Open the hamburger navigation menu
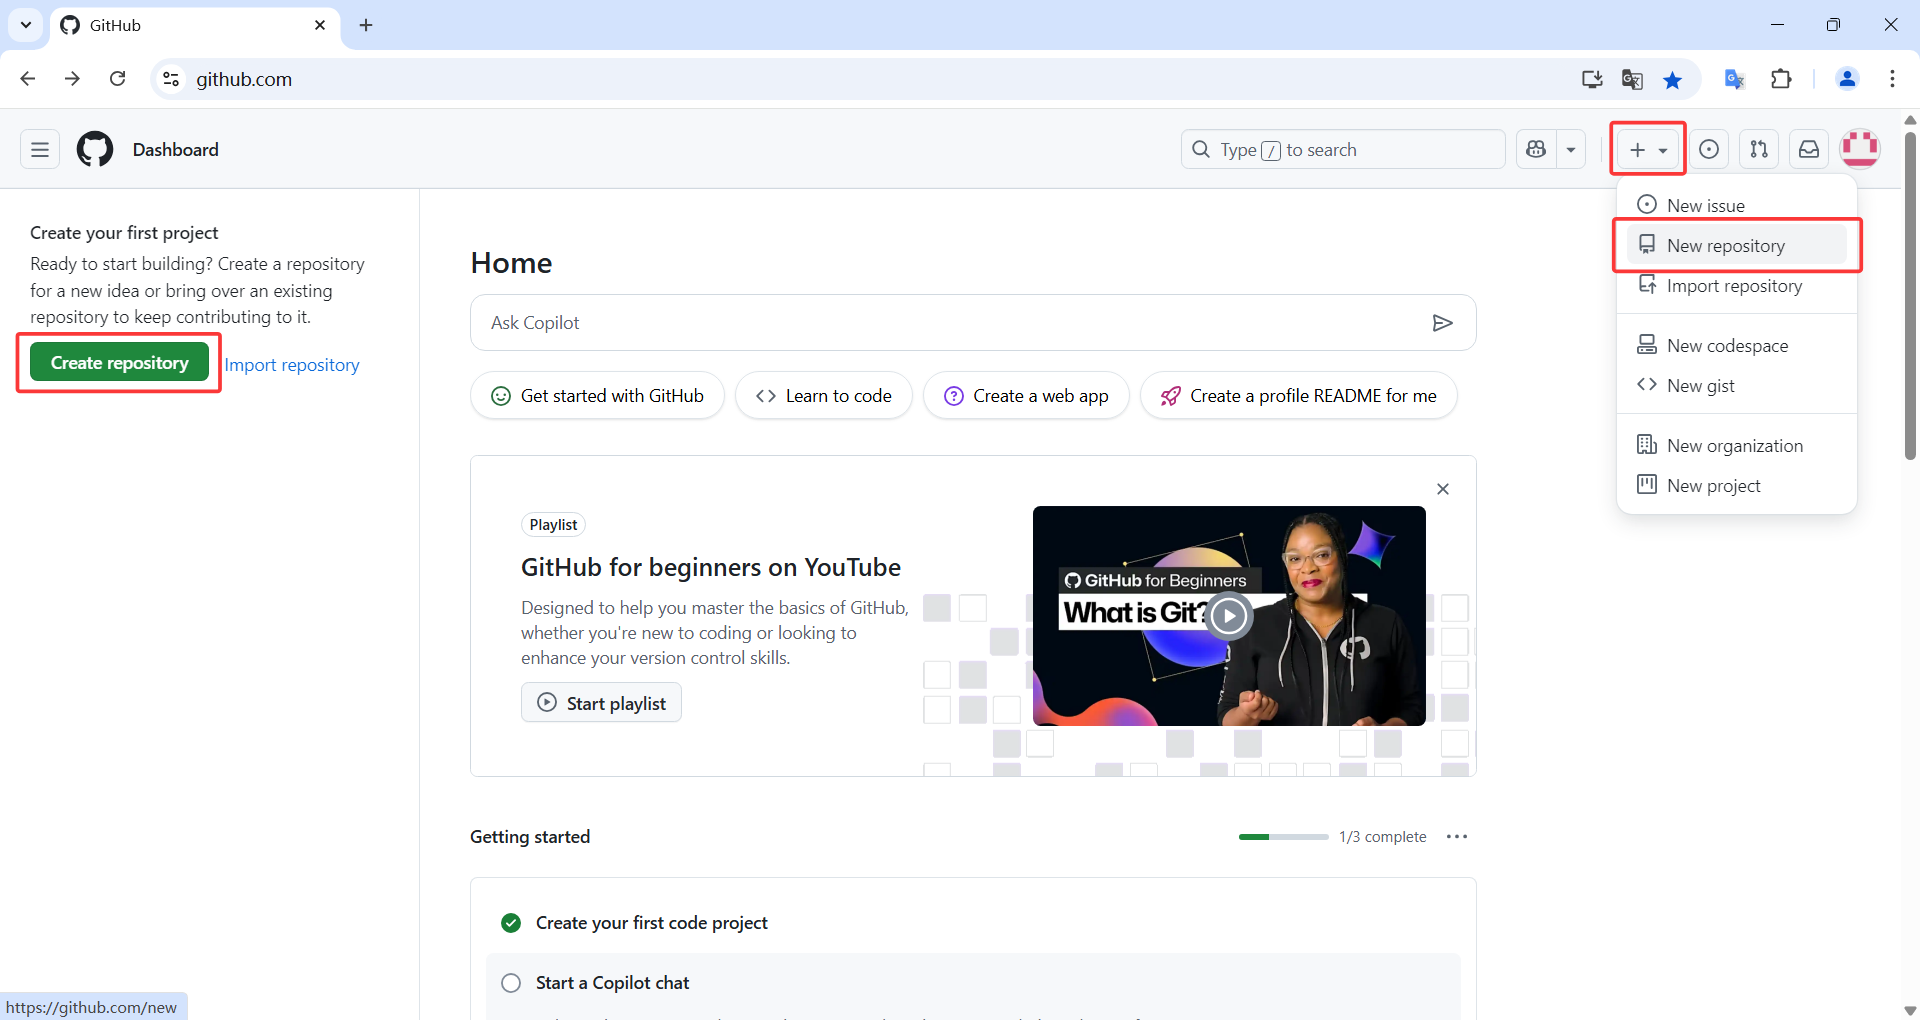The width and height of the screenshot is (1920, 1020). (x=40, y=149)
